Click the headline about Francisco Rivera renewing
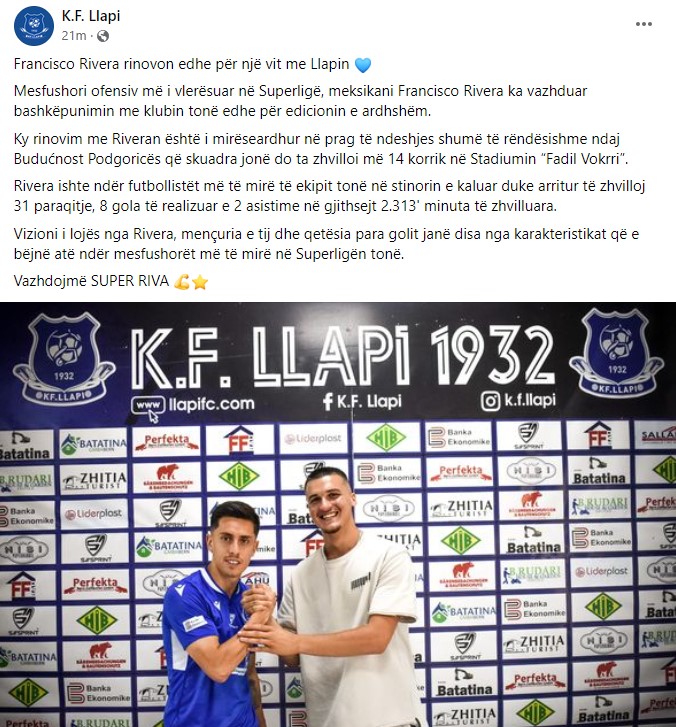Viewport: 676px width, 727px height. pyautogui.click(x=181, y=64)
